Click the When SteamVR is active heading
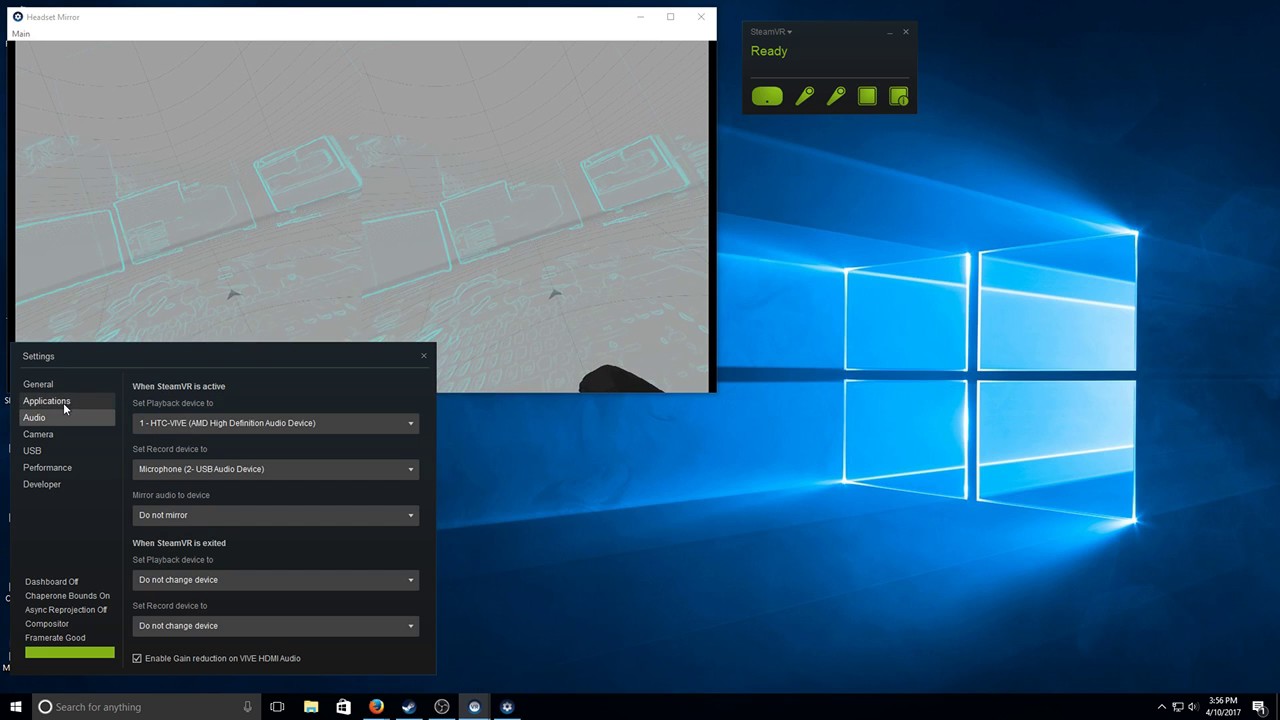The height and width of the screenshot is (720, 1280). tap(179, 386)
